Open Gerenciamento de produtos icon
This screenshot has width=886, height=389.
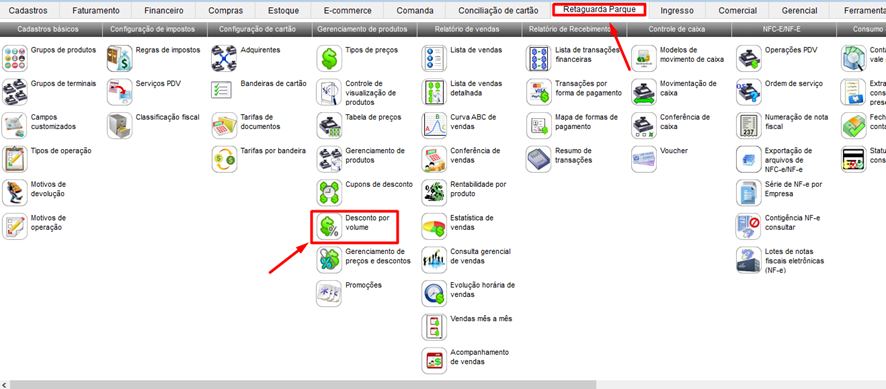329,159
